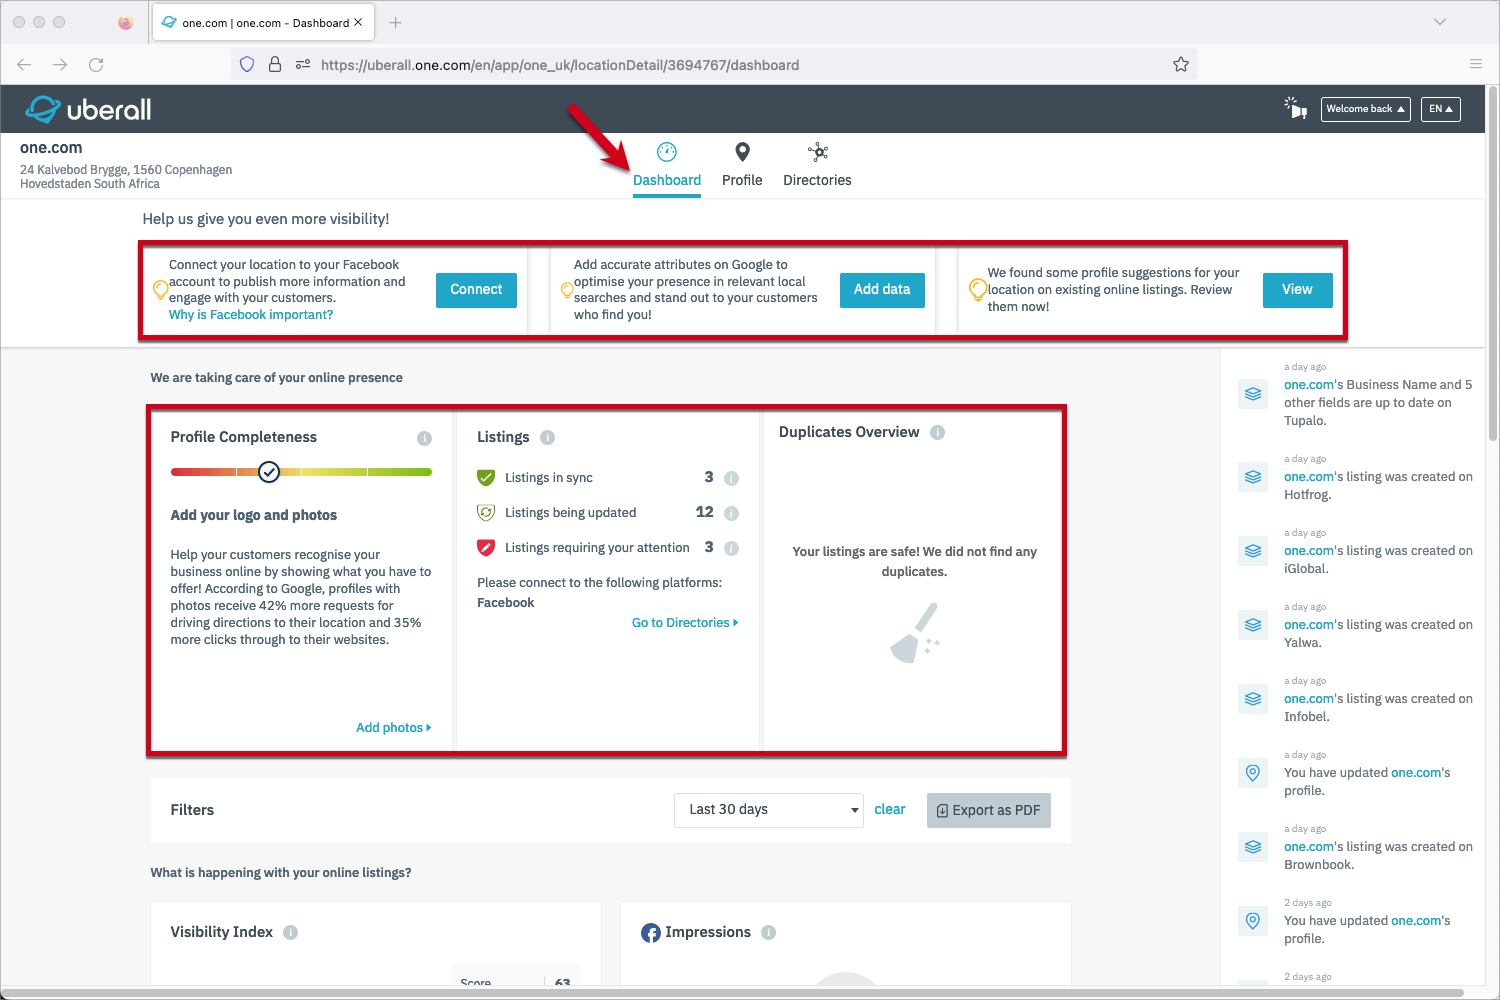This screenshot has height=1000, width=1500.
Task: Open the Directories tab
Action: pyautogui.click(x=817, y=165)
